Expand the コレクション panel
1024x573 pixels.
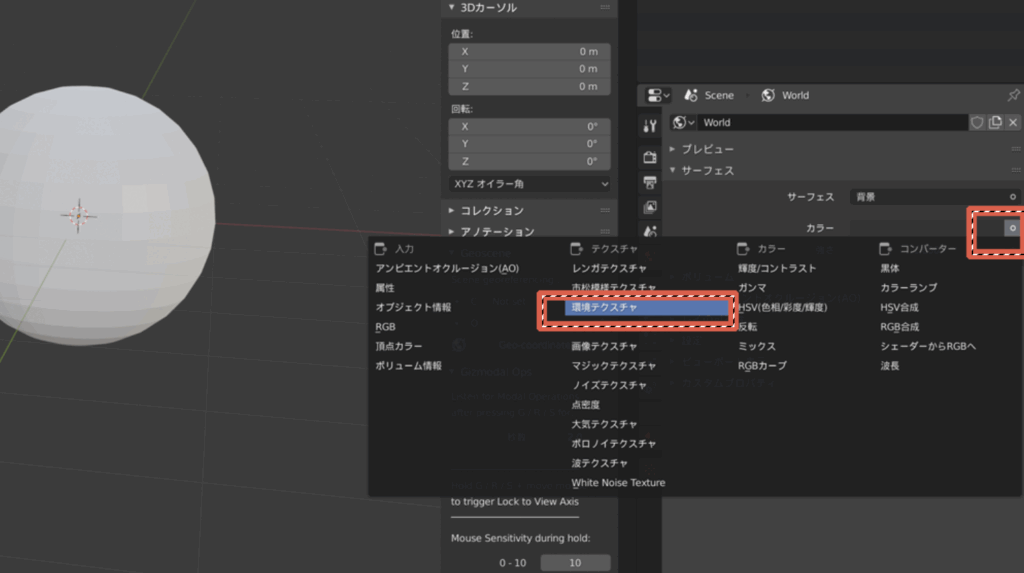click(x=491, y=211)
